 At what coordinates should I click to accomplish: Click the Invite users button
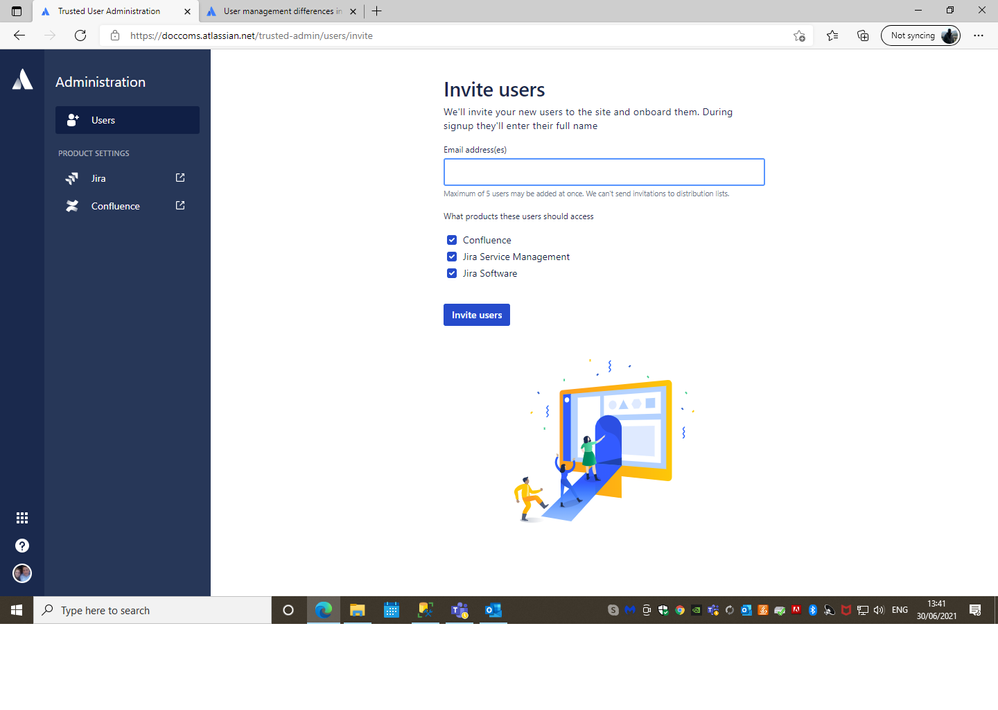point(477,315)
